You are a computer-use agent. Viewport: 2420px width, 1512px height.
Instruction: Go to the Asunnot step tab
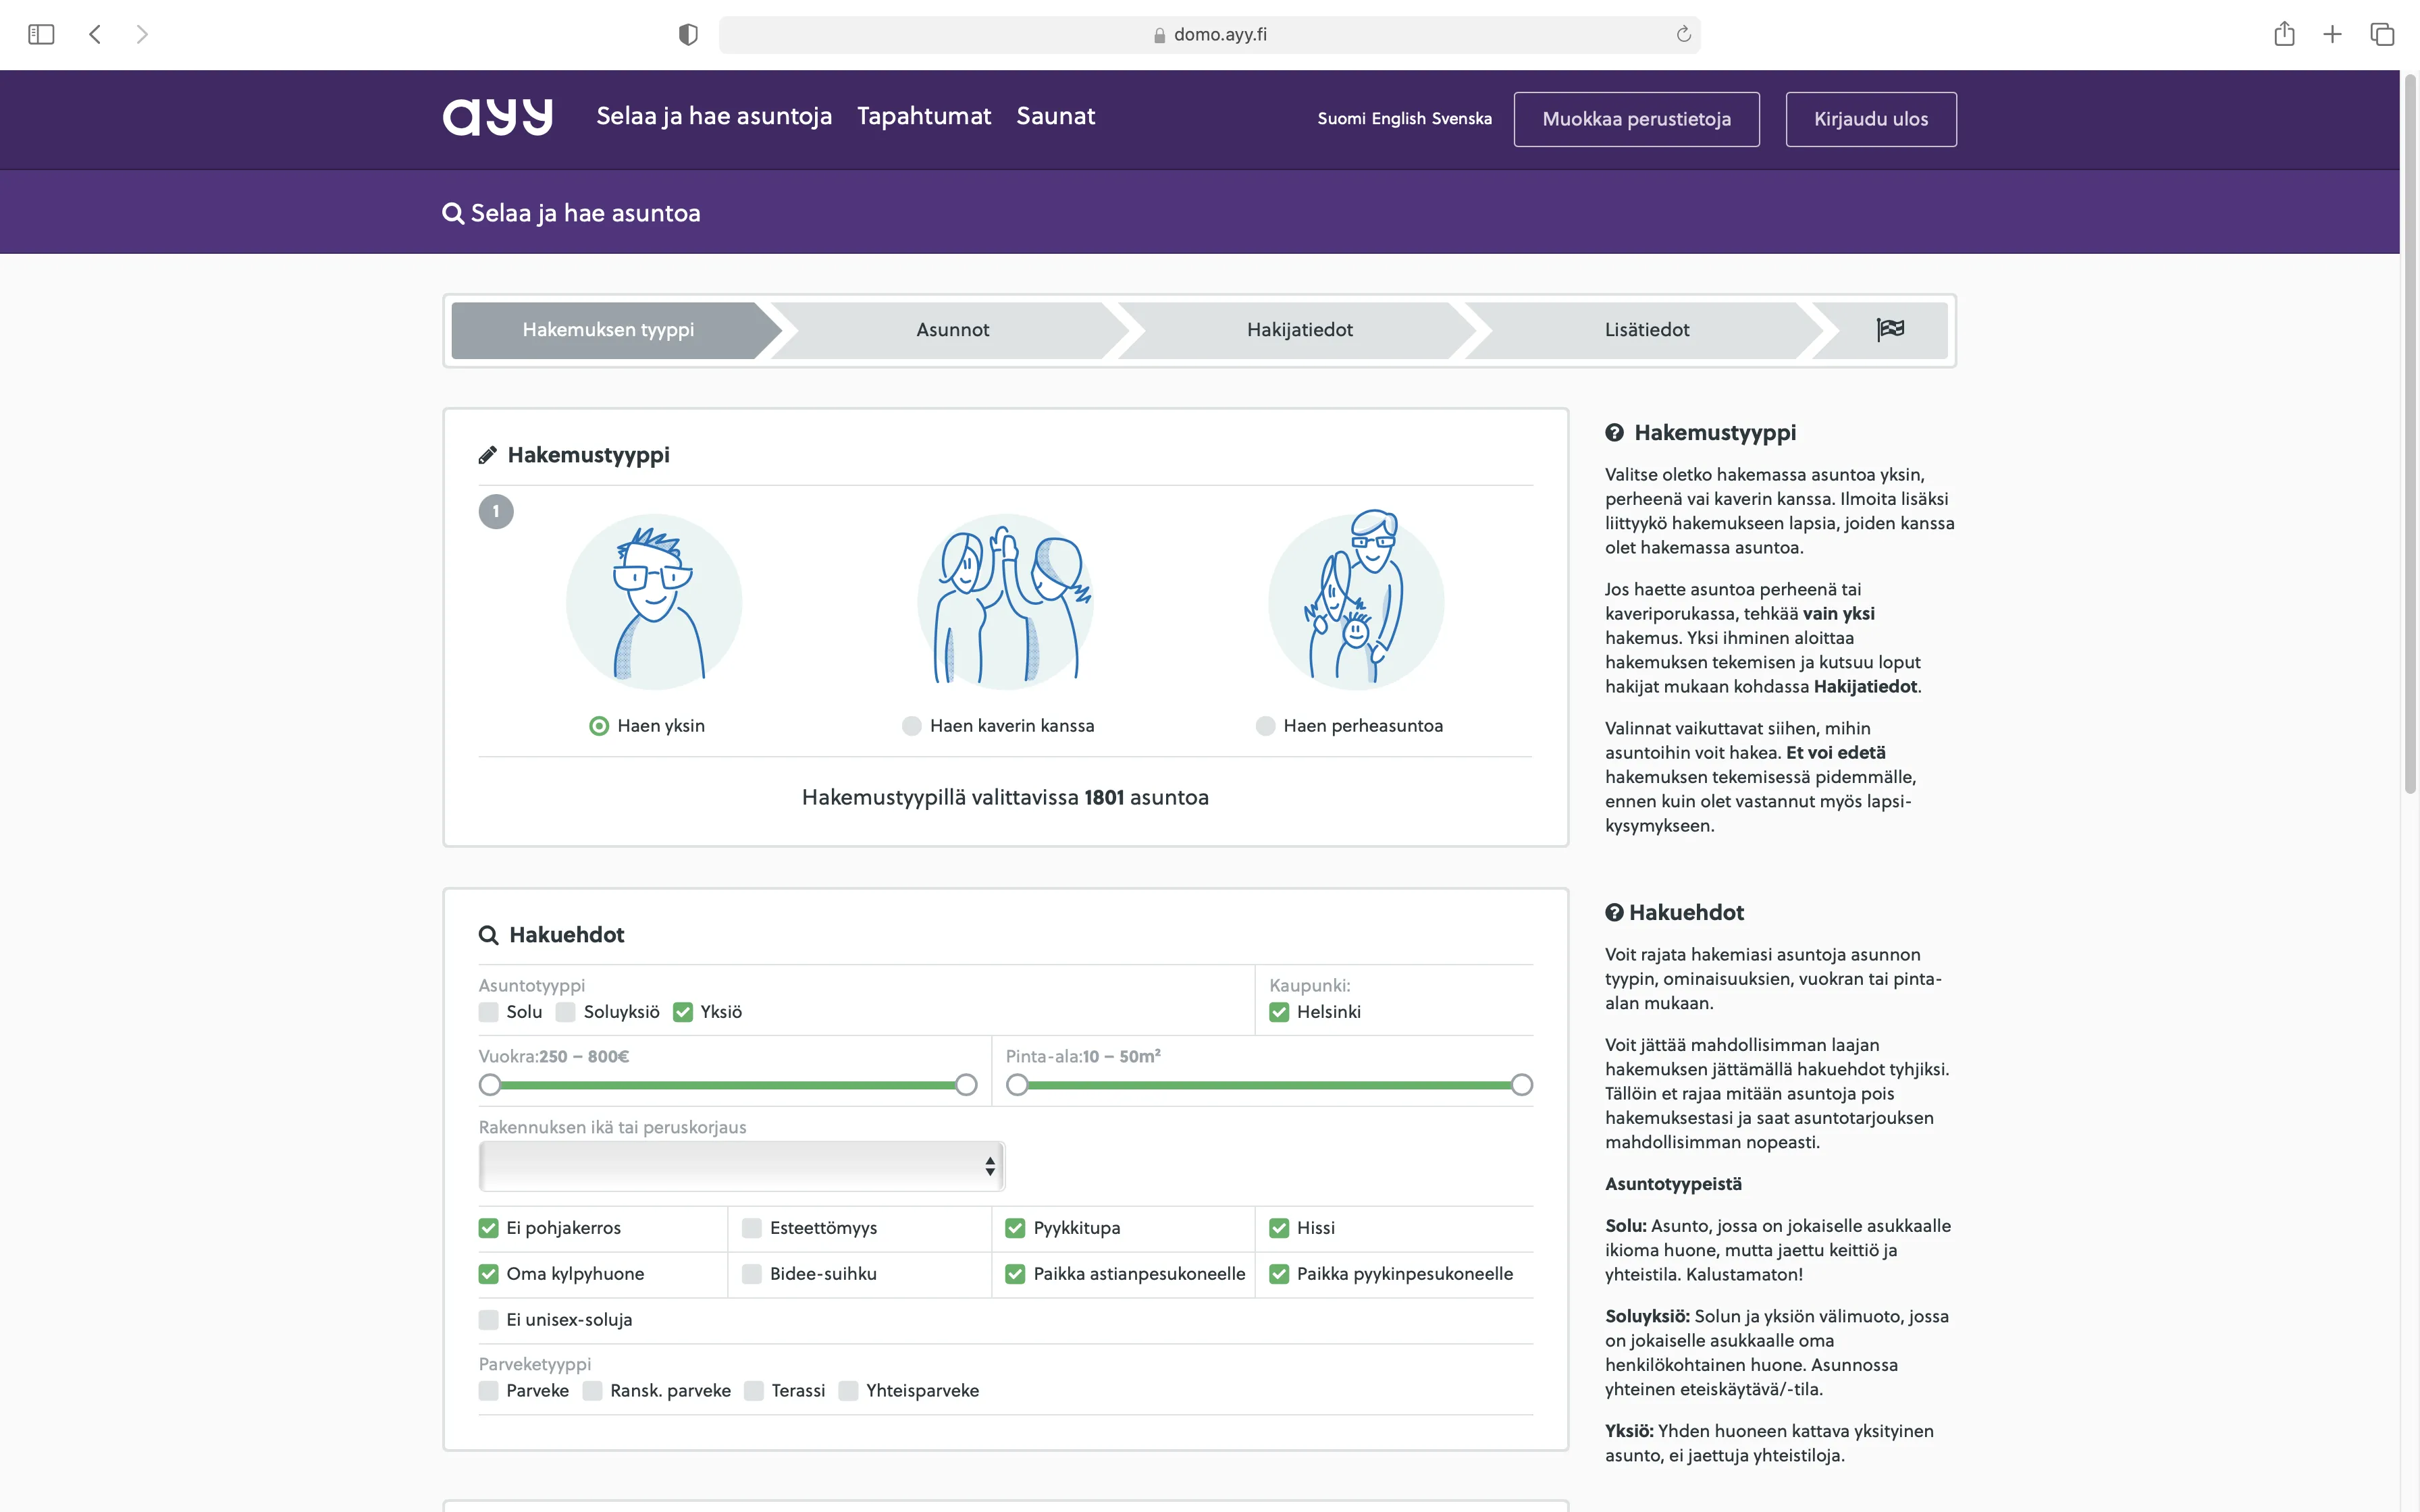coord(952,329)
